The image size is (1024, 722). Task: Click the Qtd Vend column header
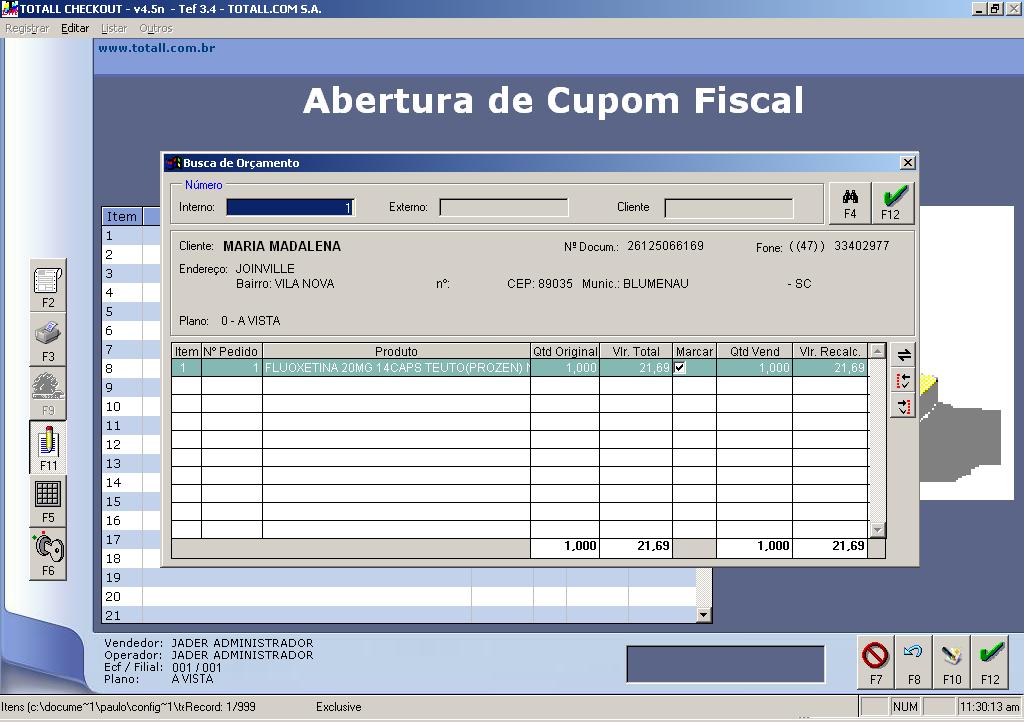pos(754,351)
